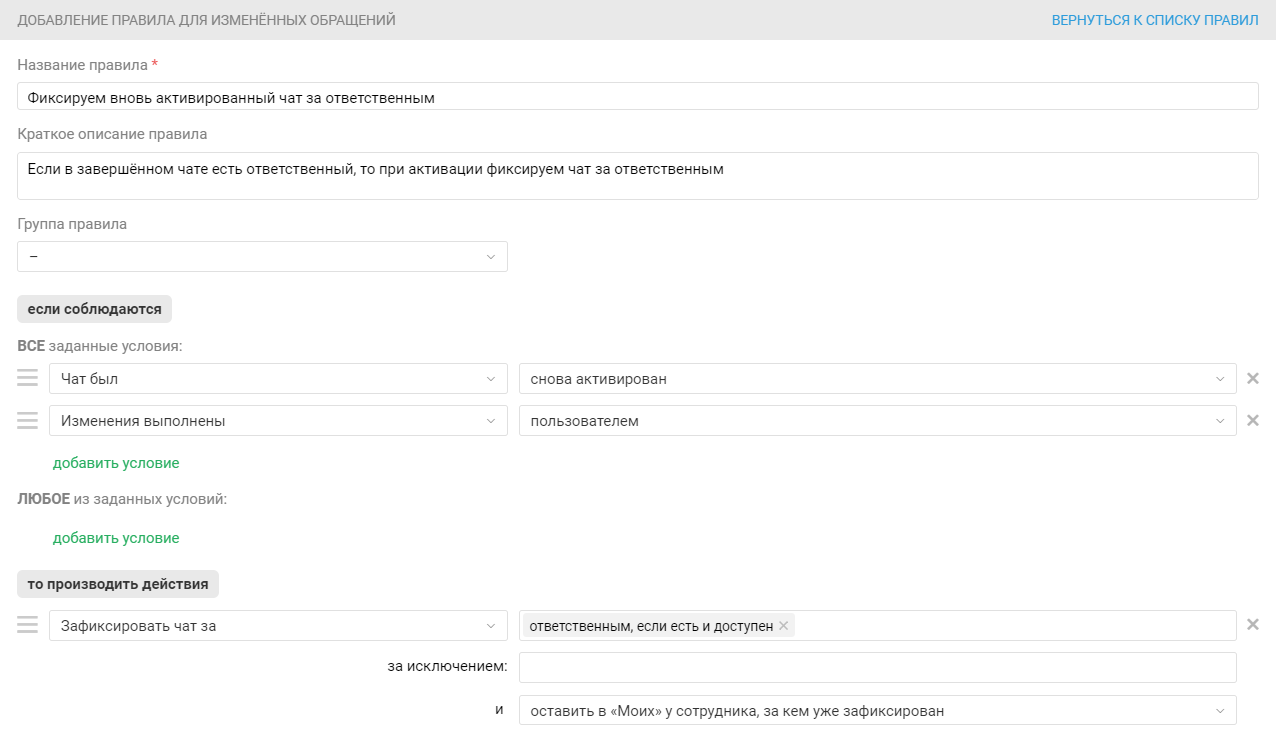Click drag handle of "Изменения выполнены" condition

pos(28,421)
